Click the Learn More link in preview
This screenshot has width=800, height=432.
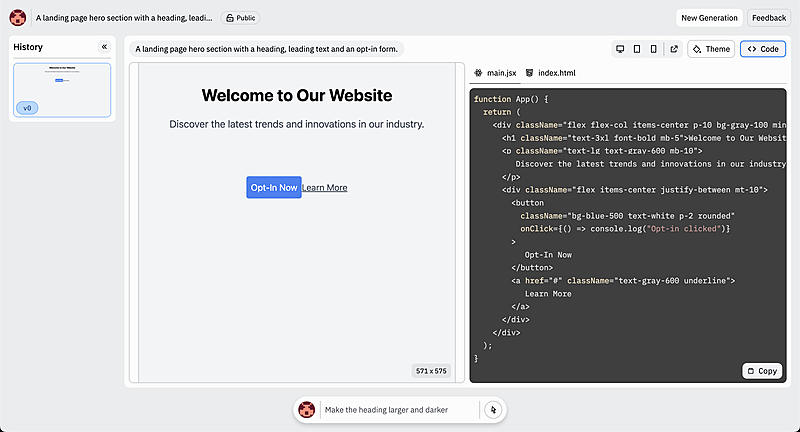pyautogui.click(x=324, y=187)
